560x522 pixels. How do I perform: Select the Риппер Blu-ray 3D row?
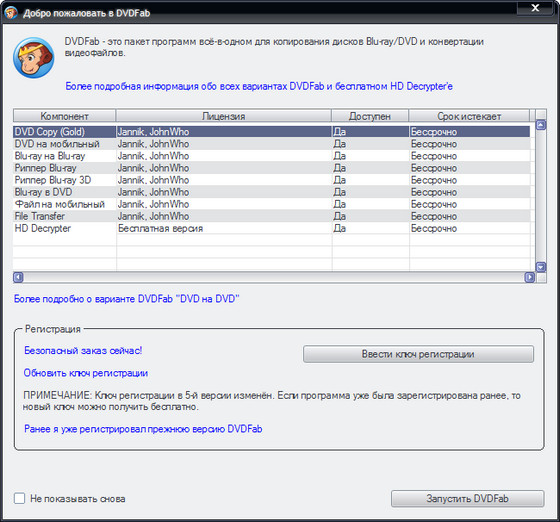click(271, 180)
